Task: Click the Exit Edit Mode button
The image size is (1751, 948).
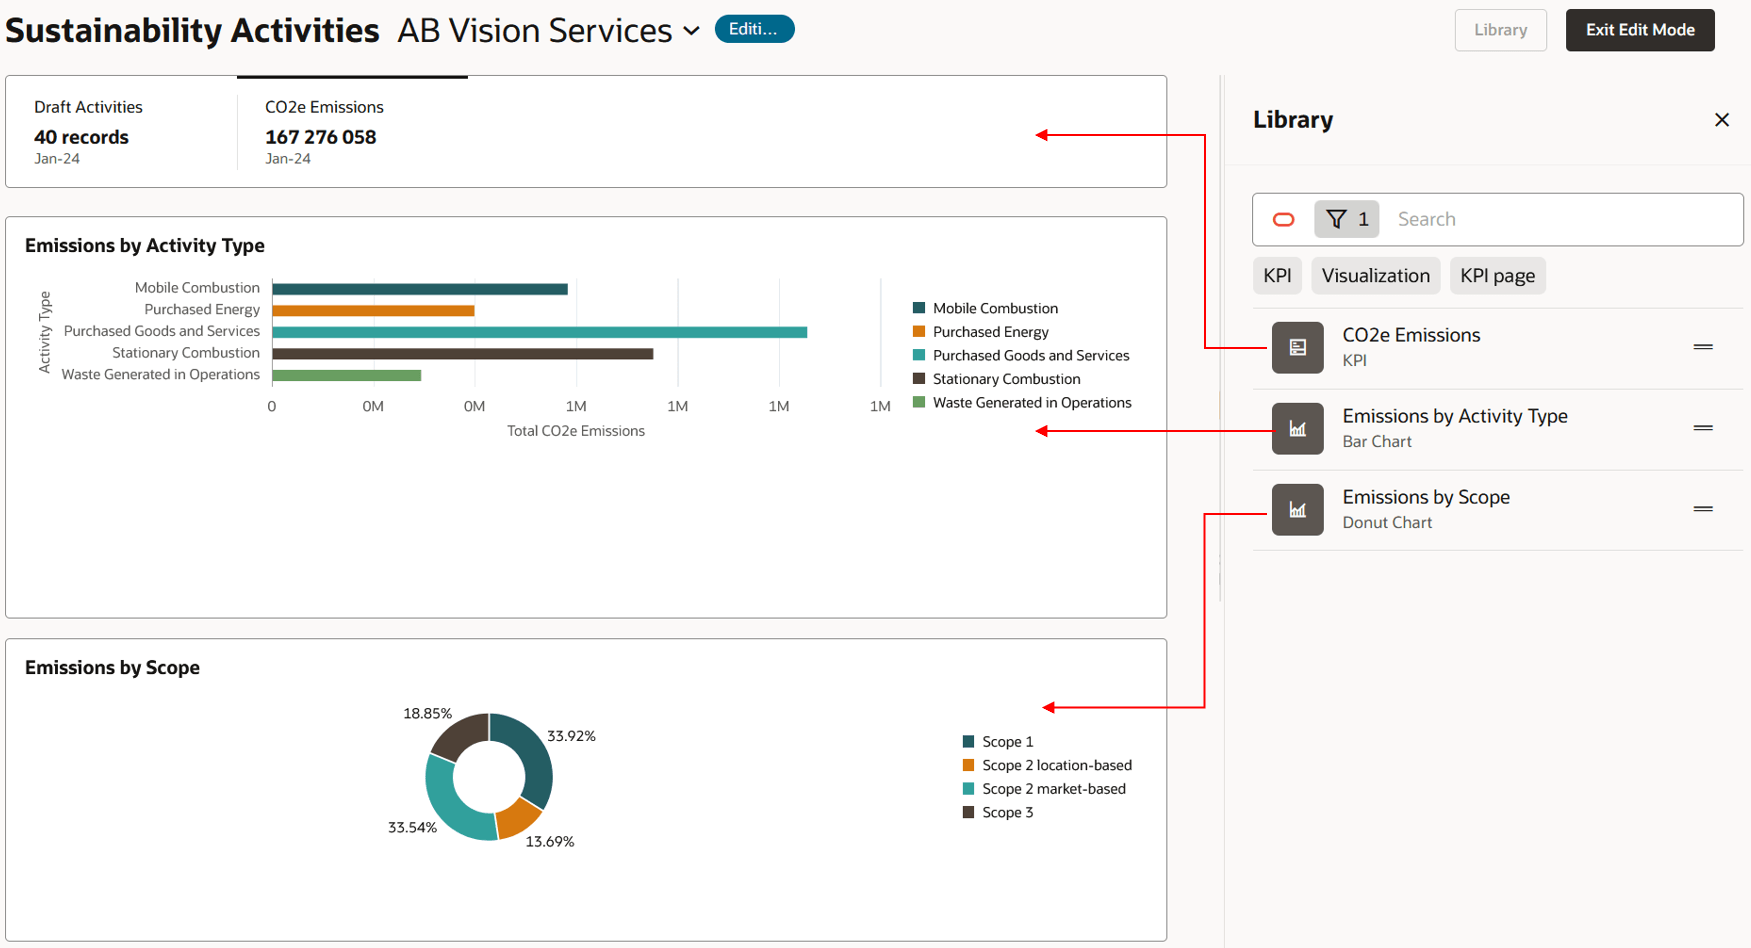Action: pyautogui.click(x=1639, y=30)
